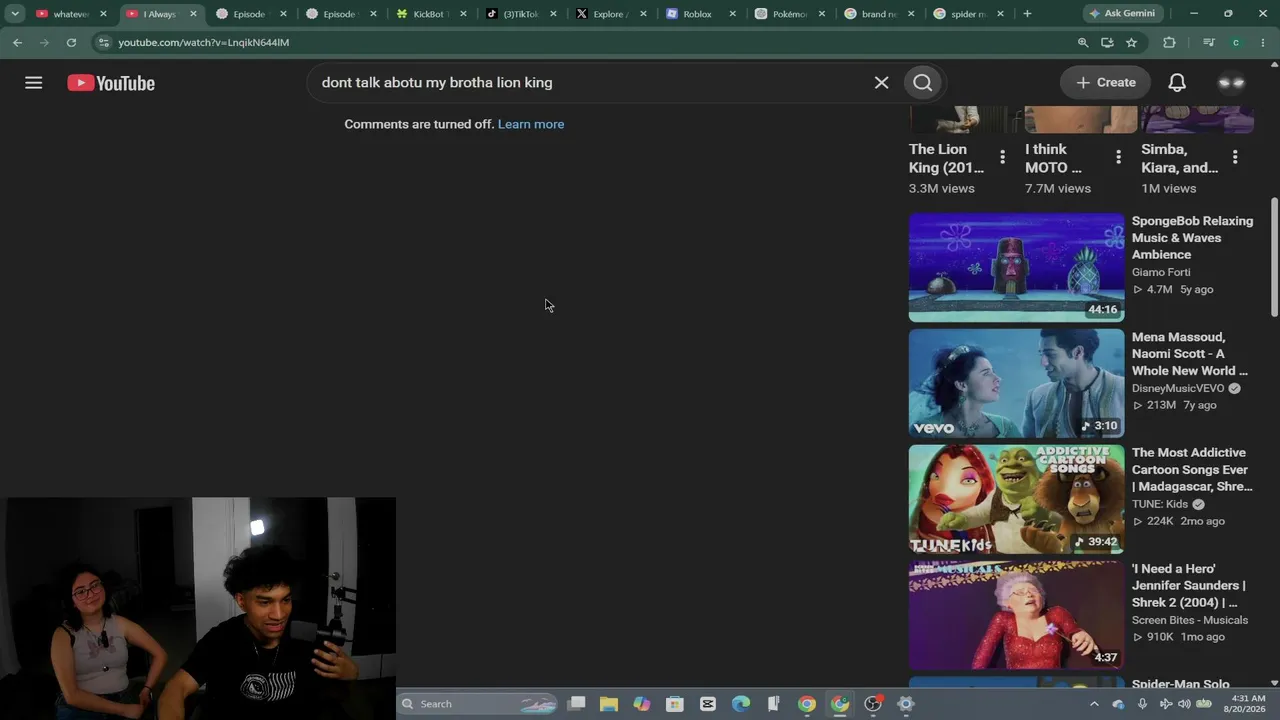Viewport: 1280px width, 720px height.
Task: Open options for "I think MOTO" video
Action: (1118, 157)
